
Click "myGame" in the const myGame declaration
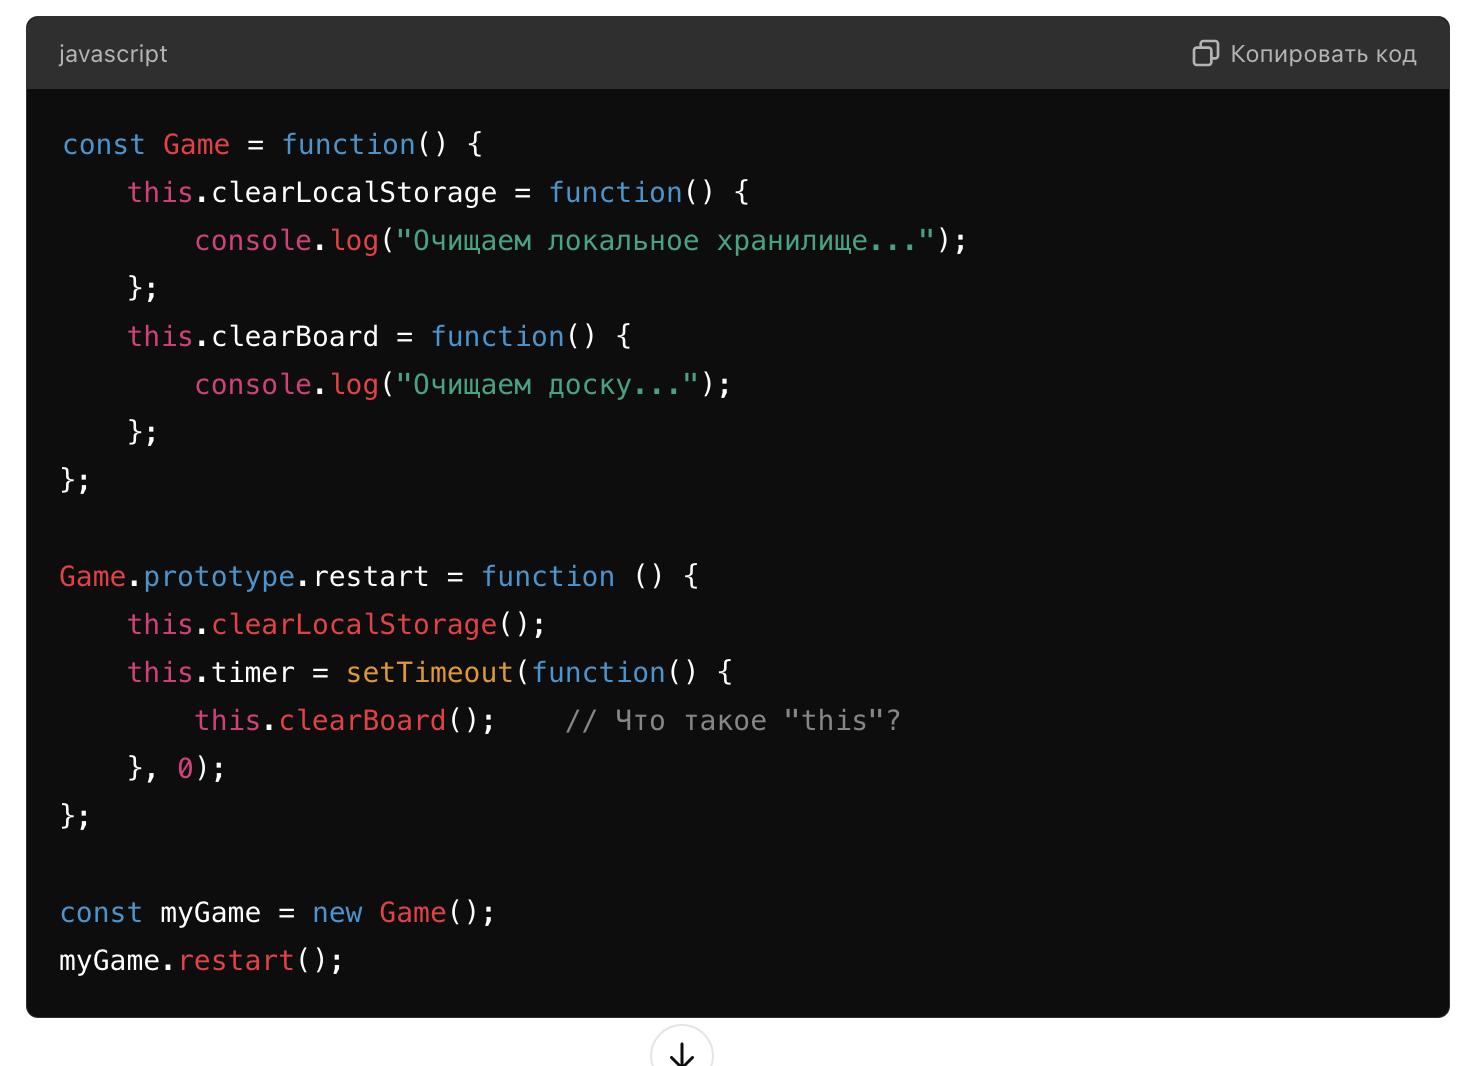[210, 913]
